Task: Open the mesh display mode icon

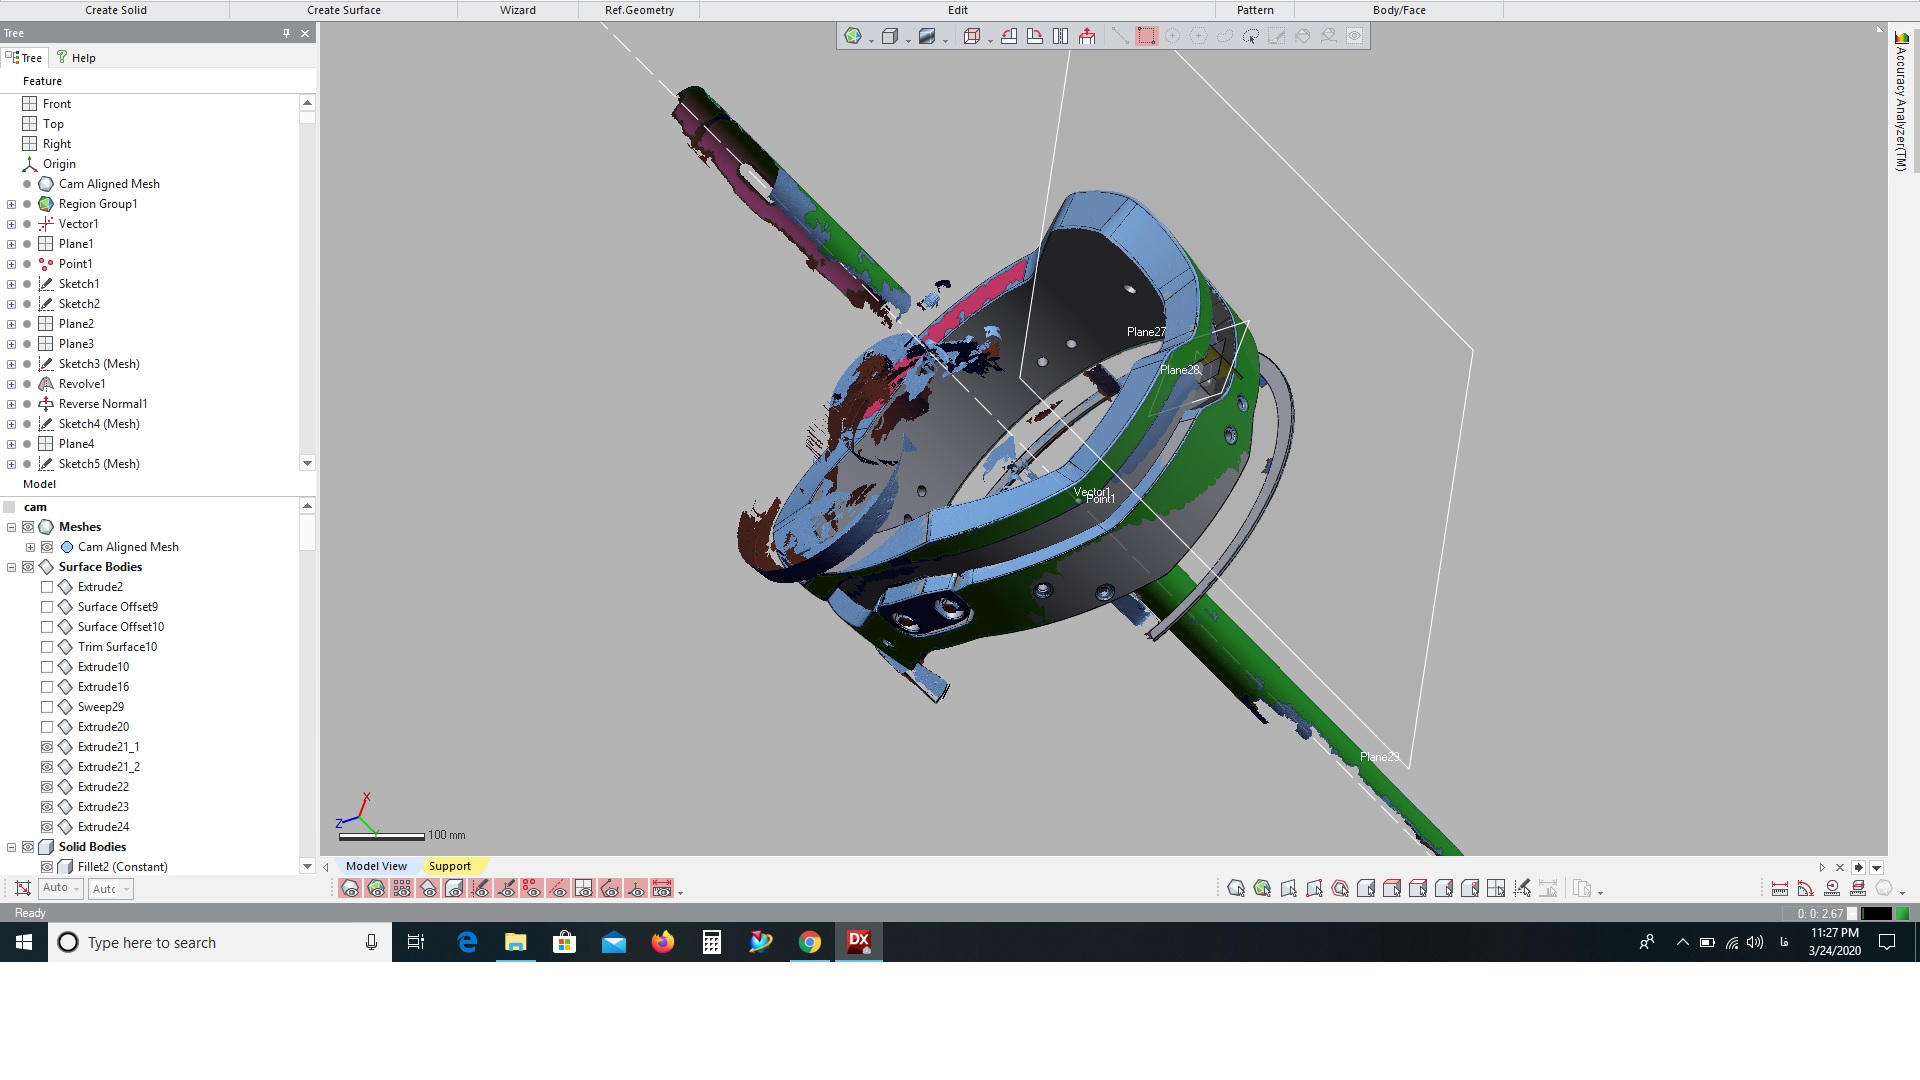Action: pyautogui.click(x=853, y=36)
